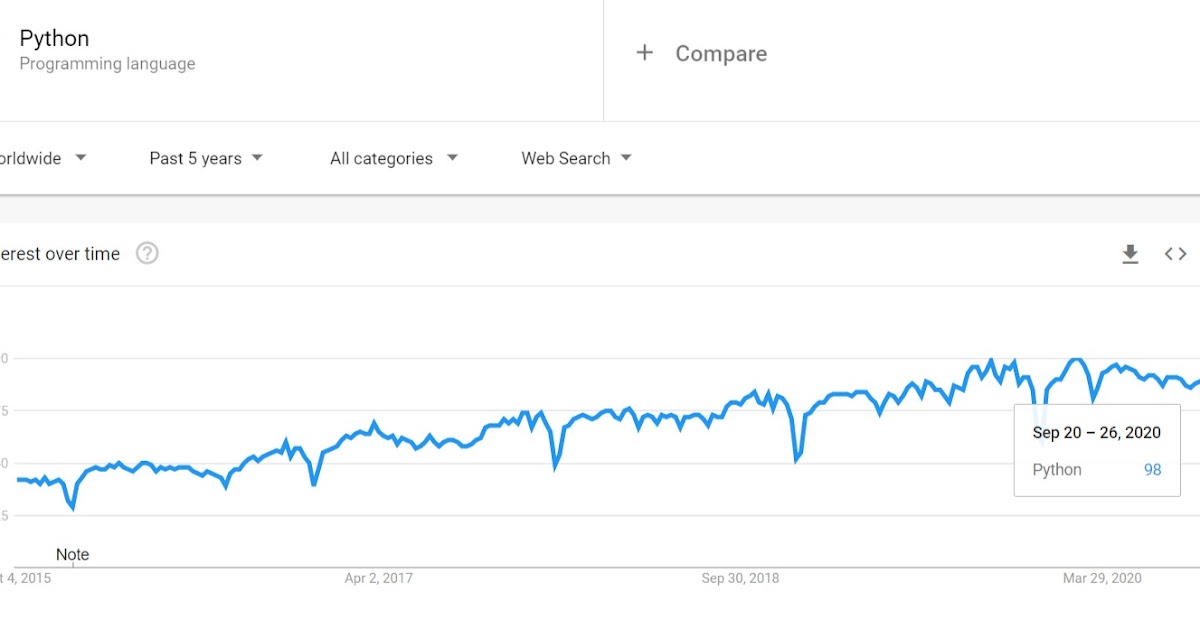1200x630 pixels.
Task: Click the tooltip value 98 for Python
Action: click(x=1153, y=469)
